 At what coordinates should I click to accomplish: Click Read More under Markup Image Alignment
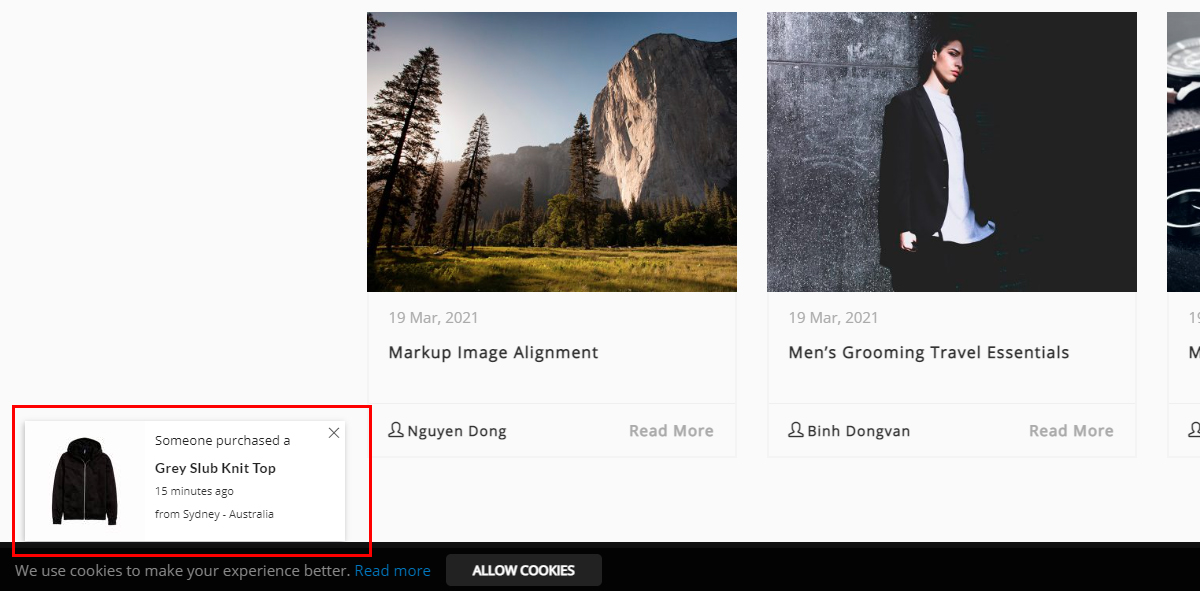coord(671,431)
